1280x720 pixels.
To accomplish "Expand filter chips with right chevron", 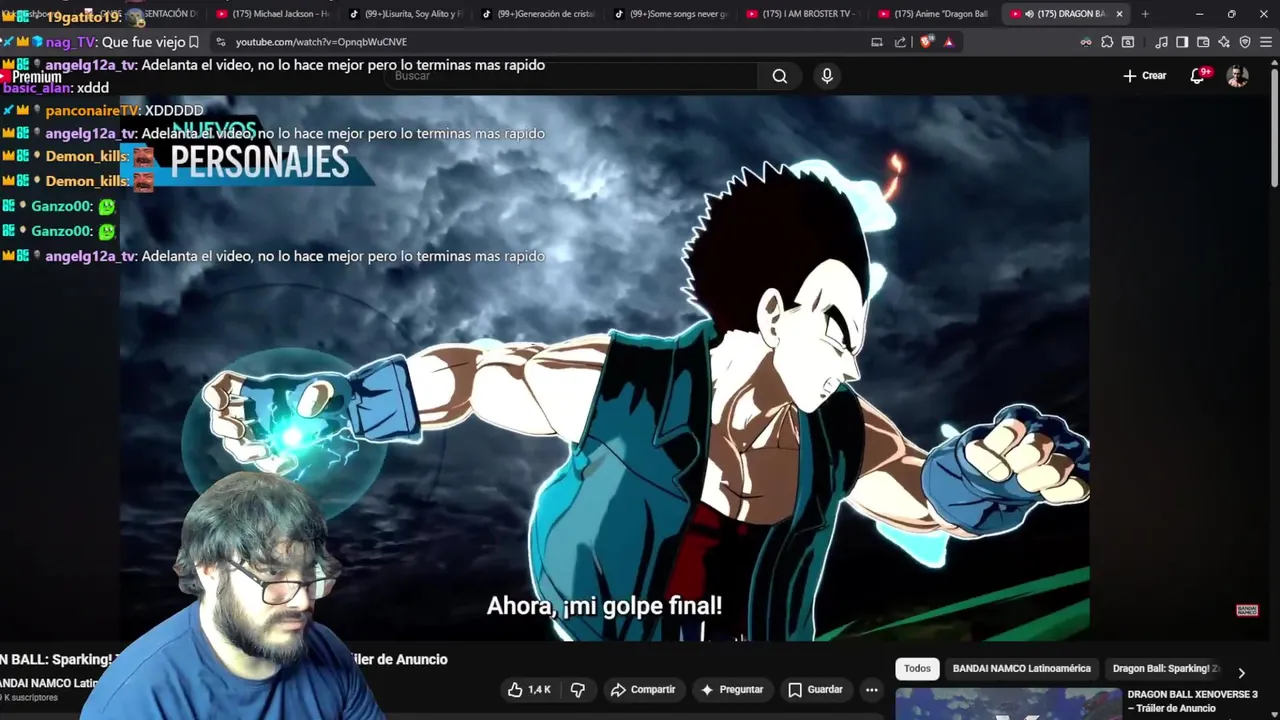I will (1241, 673).
